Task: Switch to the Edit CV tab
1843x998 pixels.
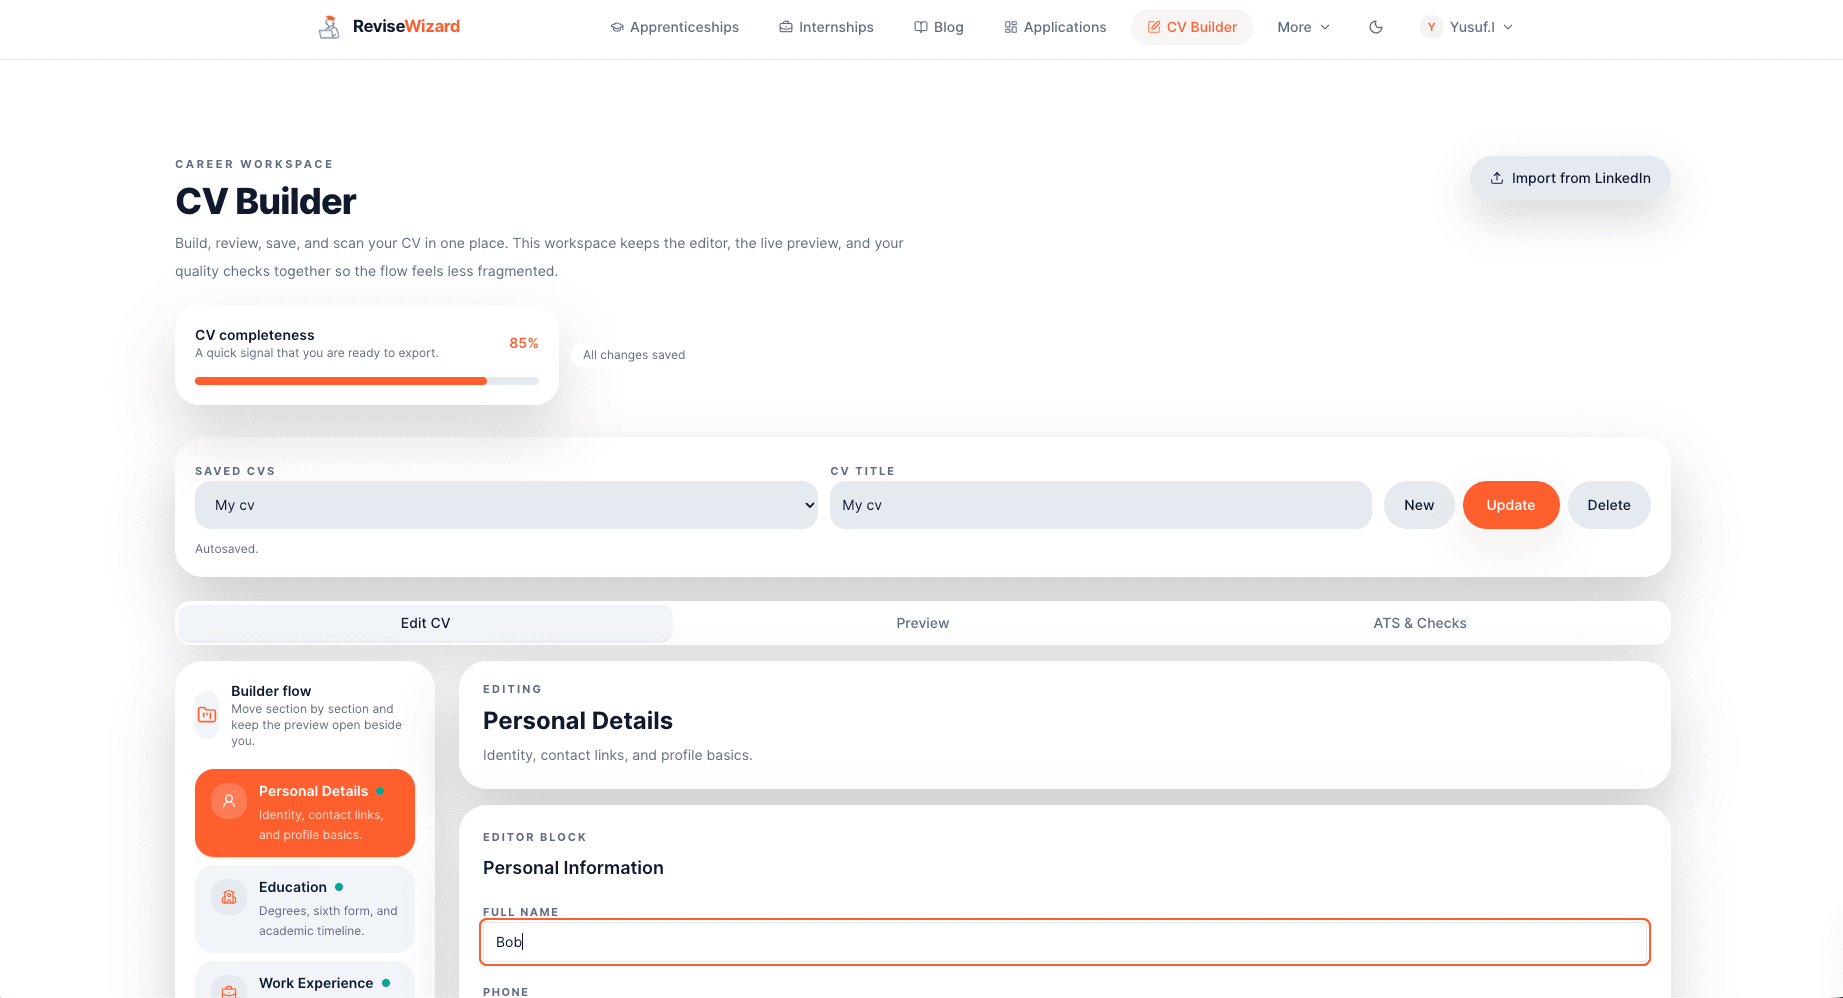Action: [425, 623]
